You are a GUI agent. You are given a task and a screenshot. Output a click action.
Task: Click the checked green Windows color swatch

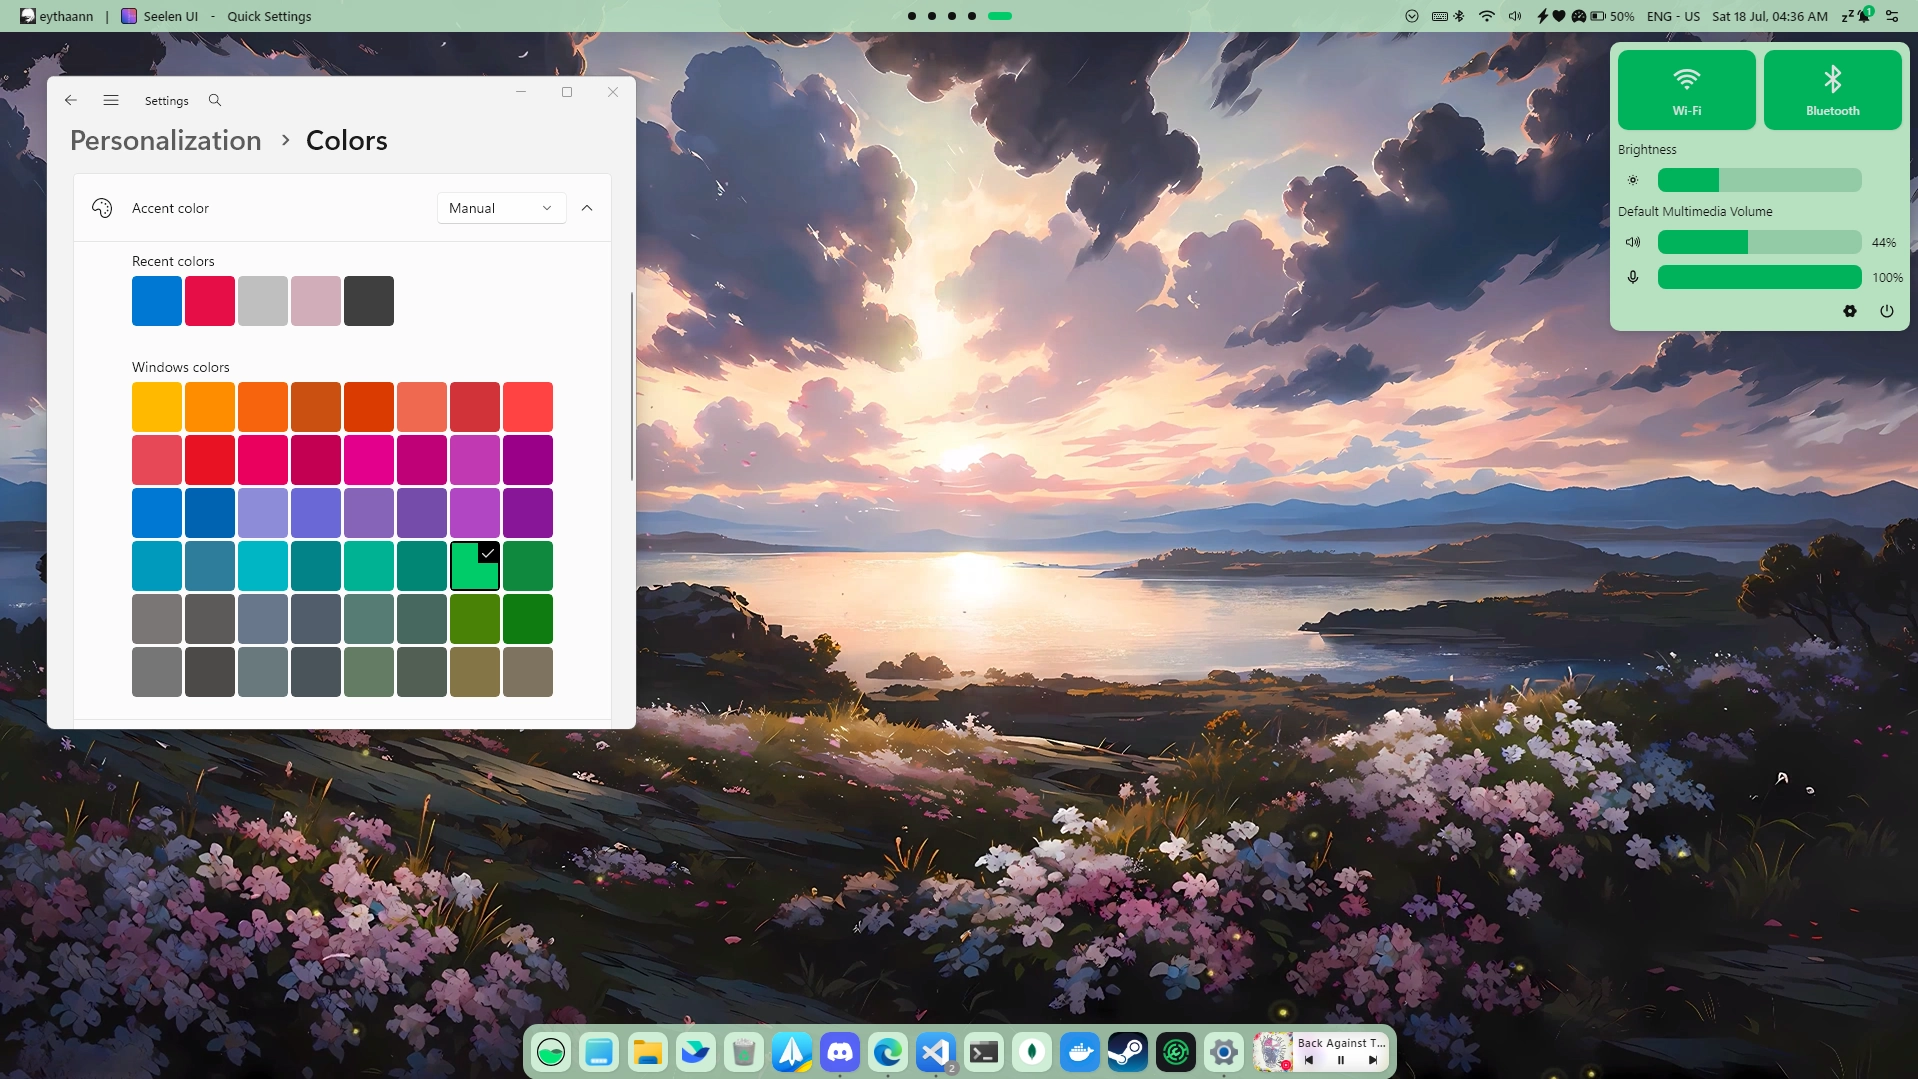tap(475, 566)
